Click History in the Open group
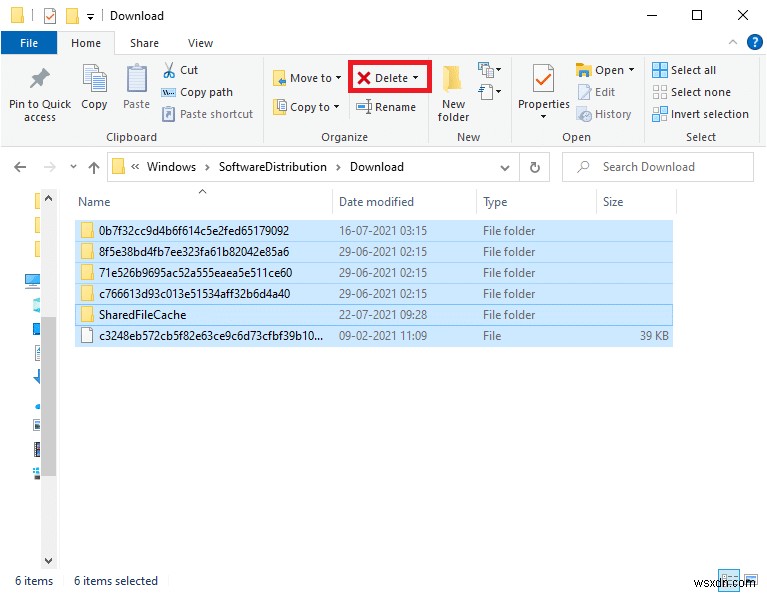 click(x=604, y=114)
